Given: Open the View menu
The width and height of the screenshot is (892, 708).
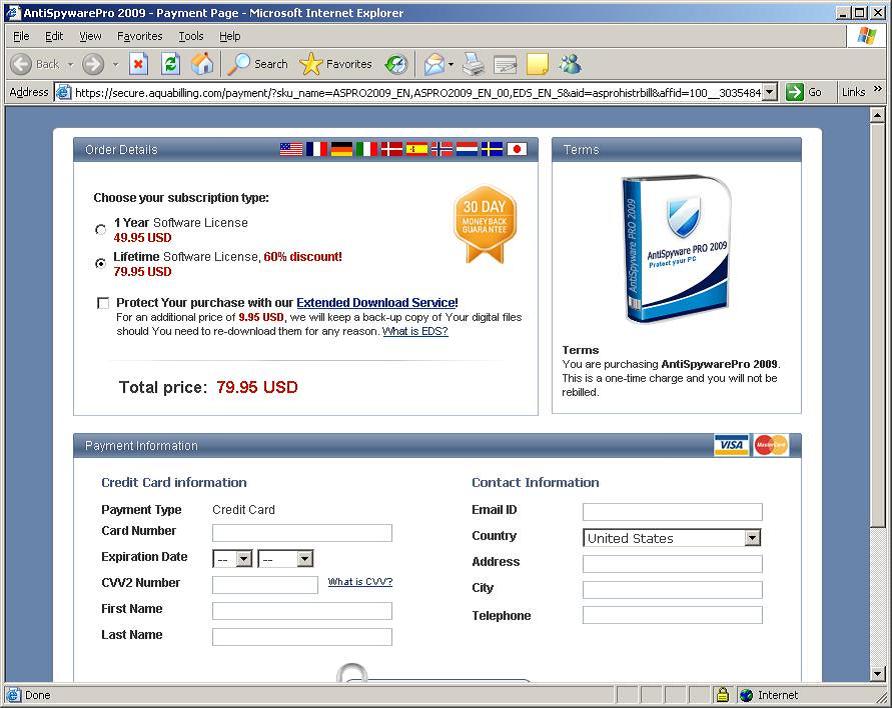Looking at the screenshot, I should click(x=90, y=36).
